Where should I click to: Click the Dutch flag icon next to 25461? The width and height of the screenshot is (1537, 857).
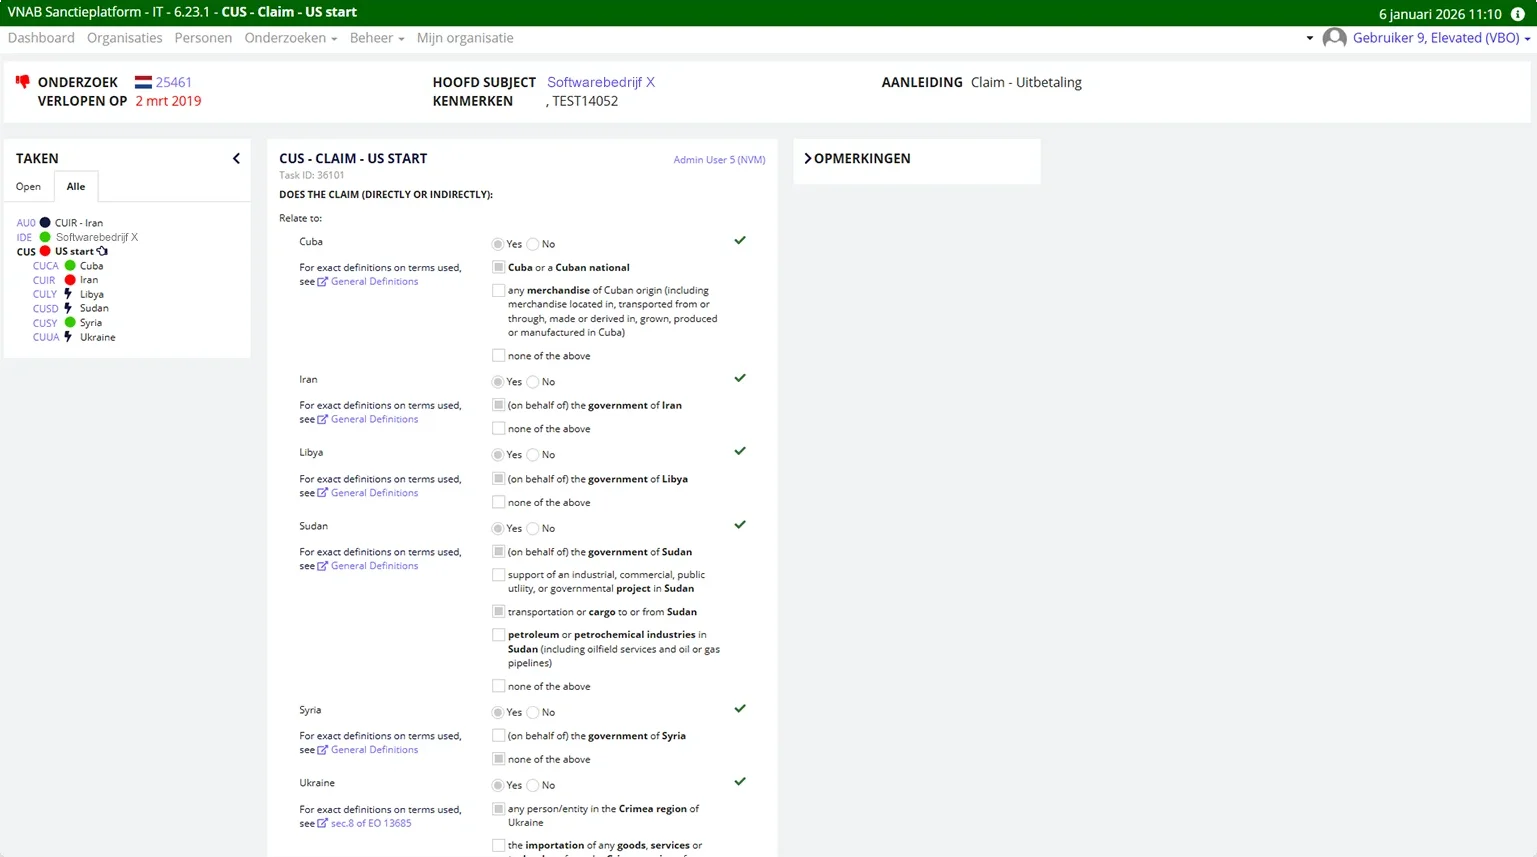tap(143, 82)
